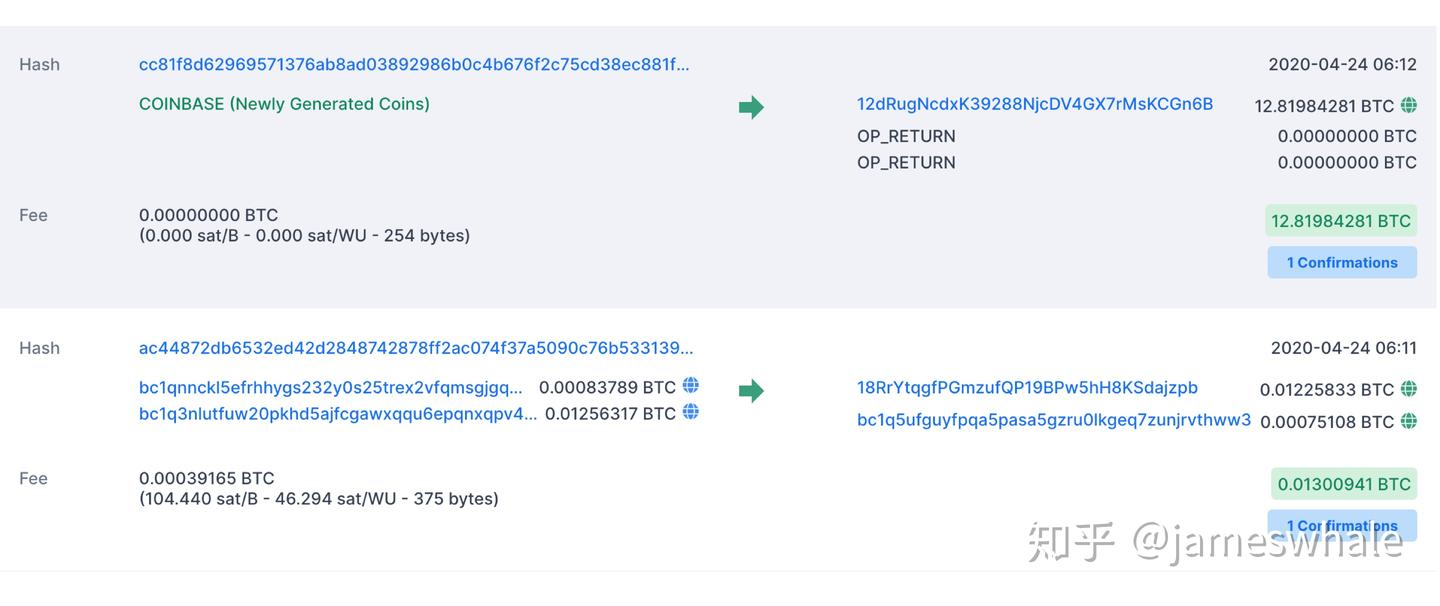Click globe icon beside 0.01225833 BTC

pos(1409,389)
